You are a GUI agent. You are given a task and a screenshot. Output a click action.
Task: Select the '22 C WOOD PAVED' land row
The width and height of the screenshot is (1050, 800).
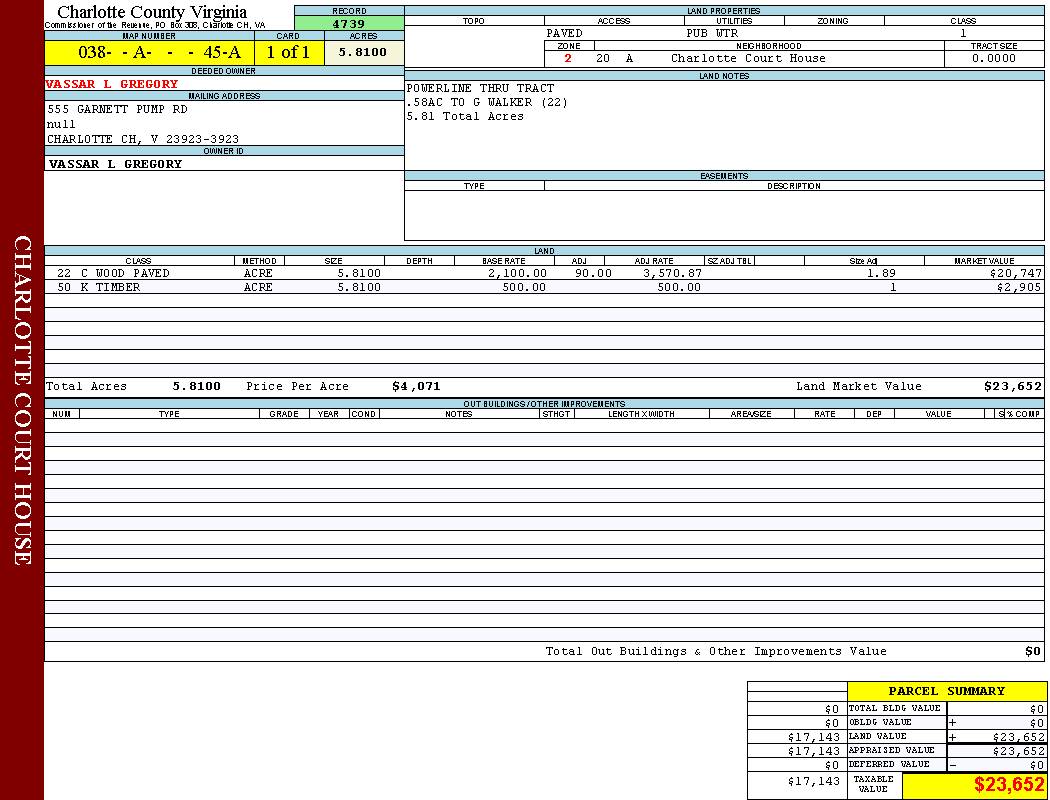click(x=113, y=273)
